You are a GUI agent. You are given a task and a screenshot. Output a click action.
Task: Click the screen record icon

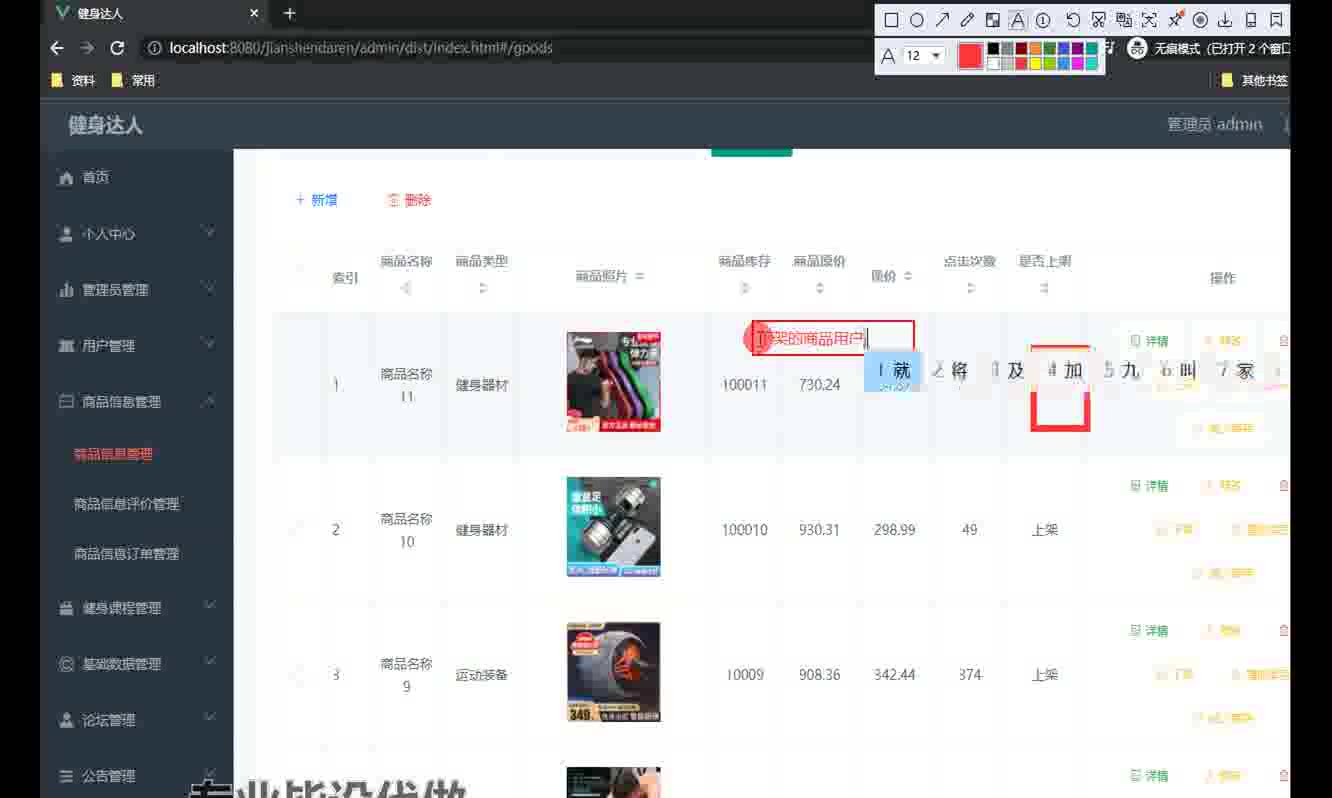tap(1201, 20)
